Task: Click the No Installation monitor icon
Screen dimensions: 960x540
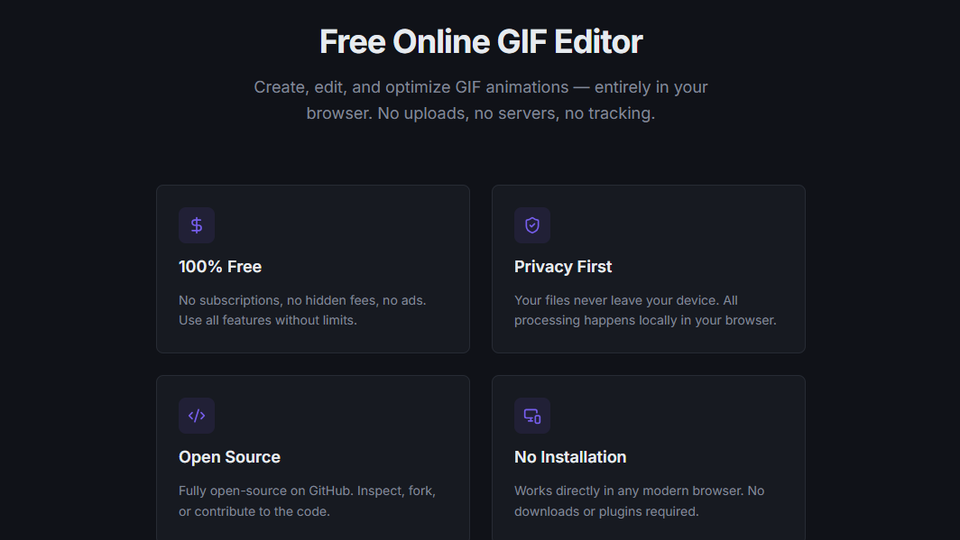Action: point(532,416)
